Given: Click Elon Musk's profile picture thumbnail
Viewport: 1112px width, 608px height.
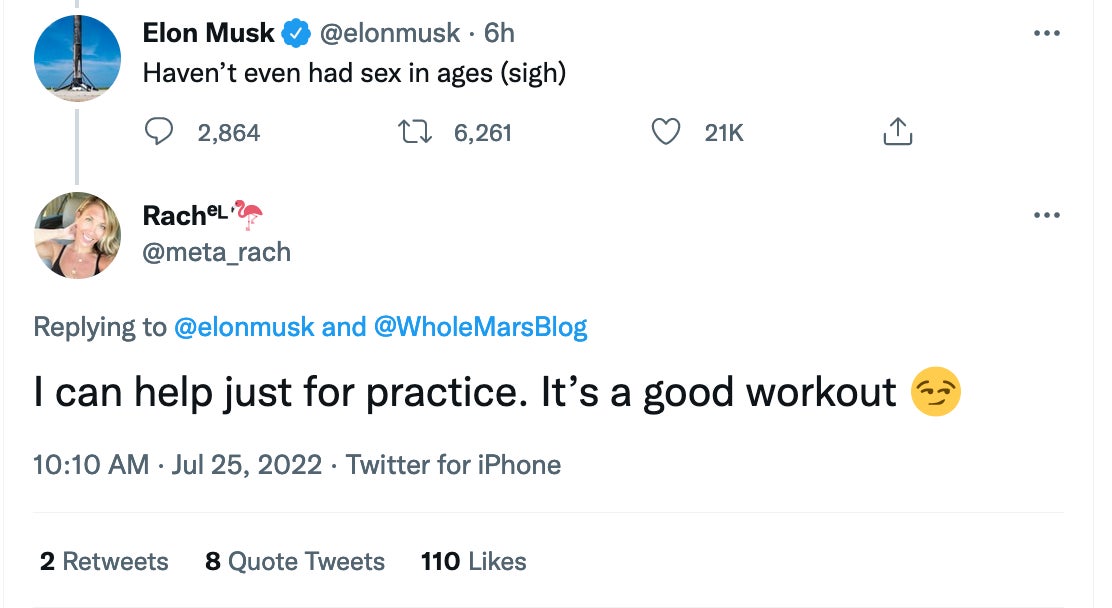Looking at the screenshot, I should (76, 58).
